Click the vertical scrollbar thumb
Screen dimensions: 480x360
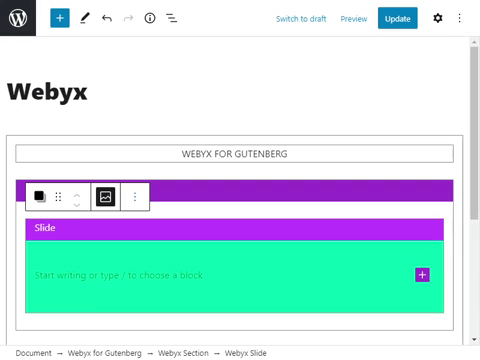pyautogui.click(x=474, y=133)
